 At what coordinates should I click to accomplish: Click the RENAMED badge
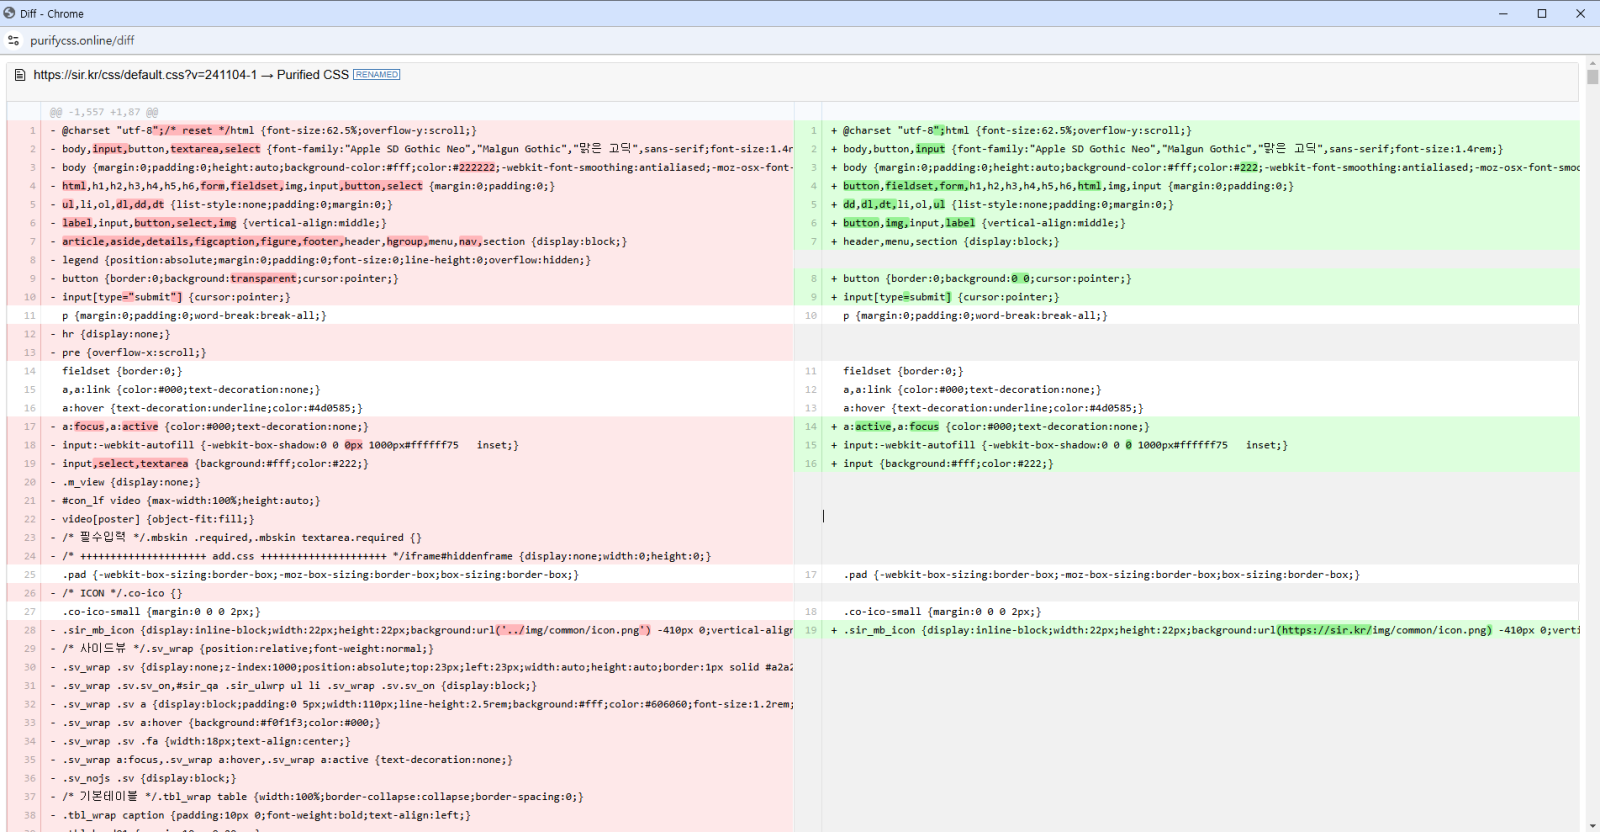pos(377,75)
